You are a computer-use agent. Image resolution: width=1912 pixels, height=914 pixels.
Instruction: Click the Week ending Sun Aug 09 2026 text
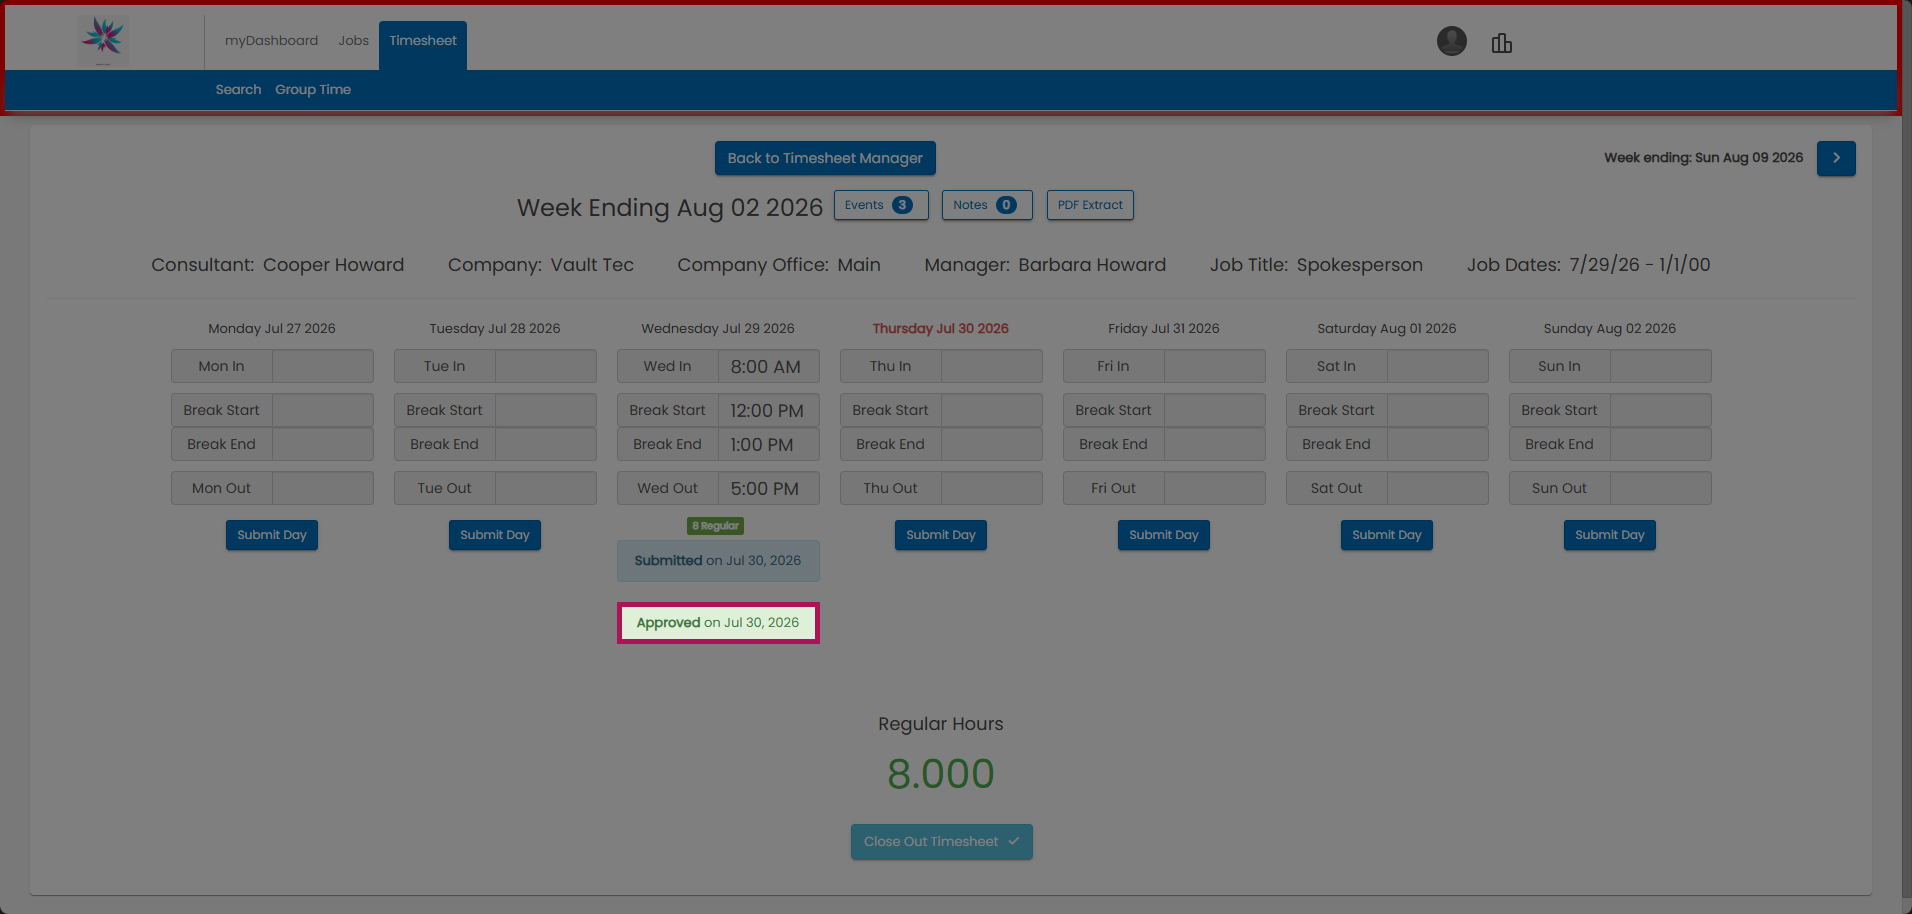tap(1703, 158)
